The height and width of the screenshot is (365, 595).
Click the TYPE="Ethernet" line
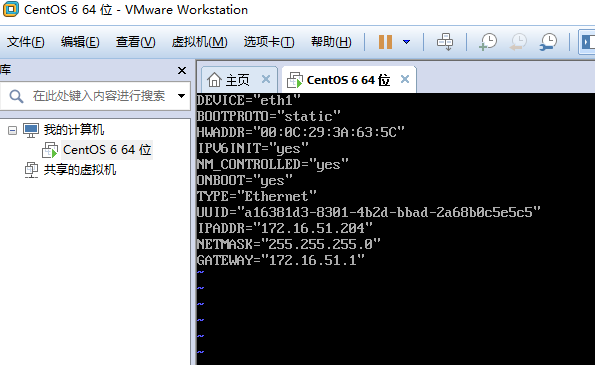[257, 196]
